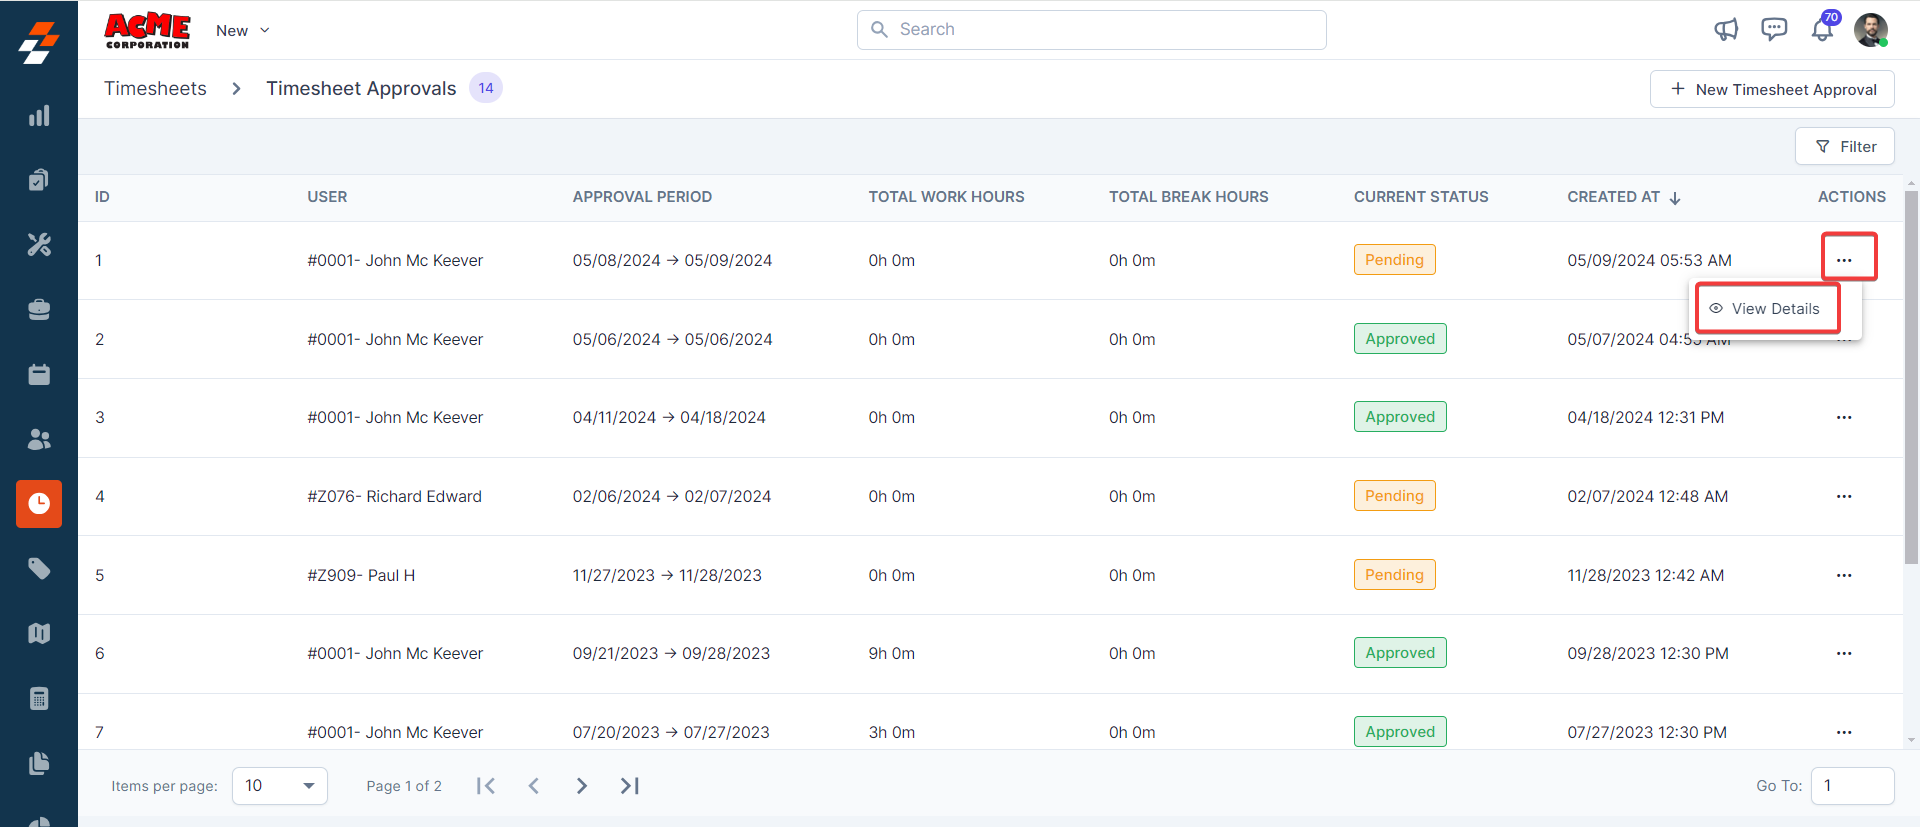Open the items per page dropdown
1920x827 pixels.
tap(279, 786)
